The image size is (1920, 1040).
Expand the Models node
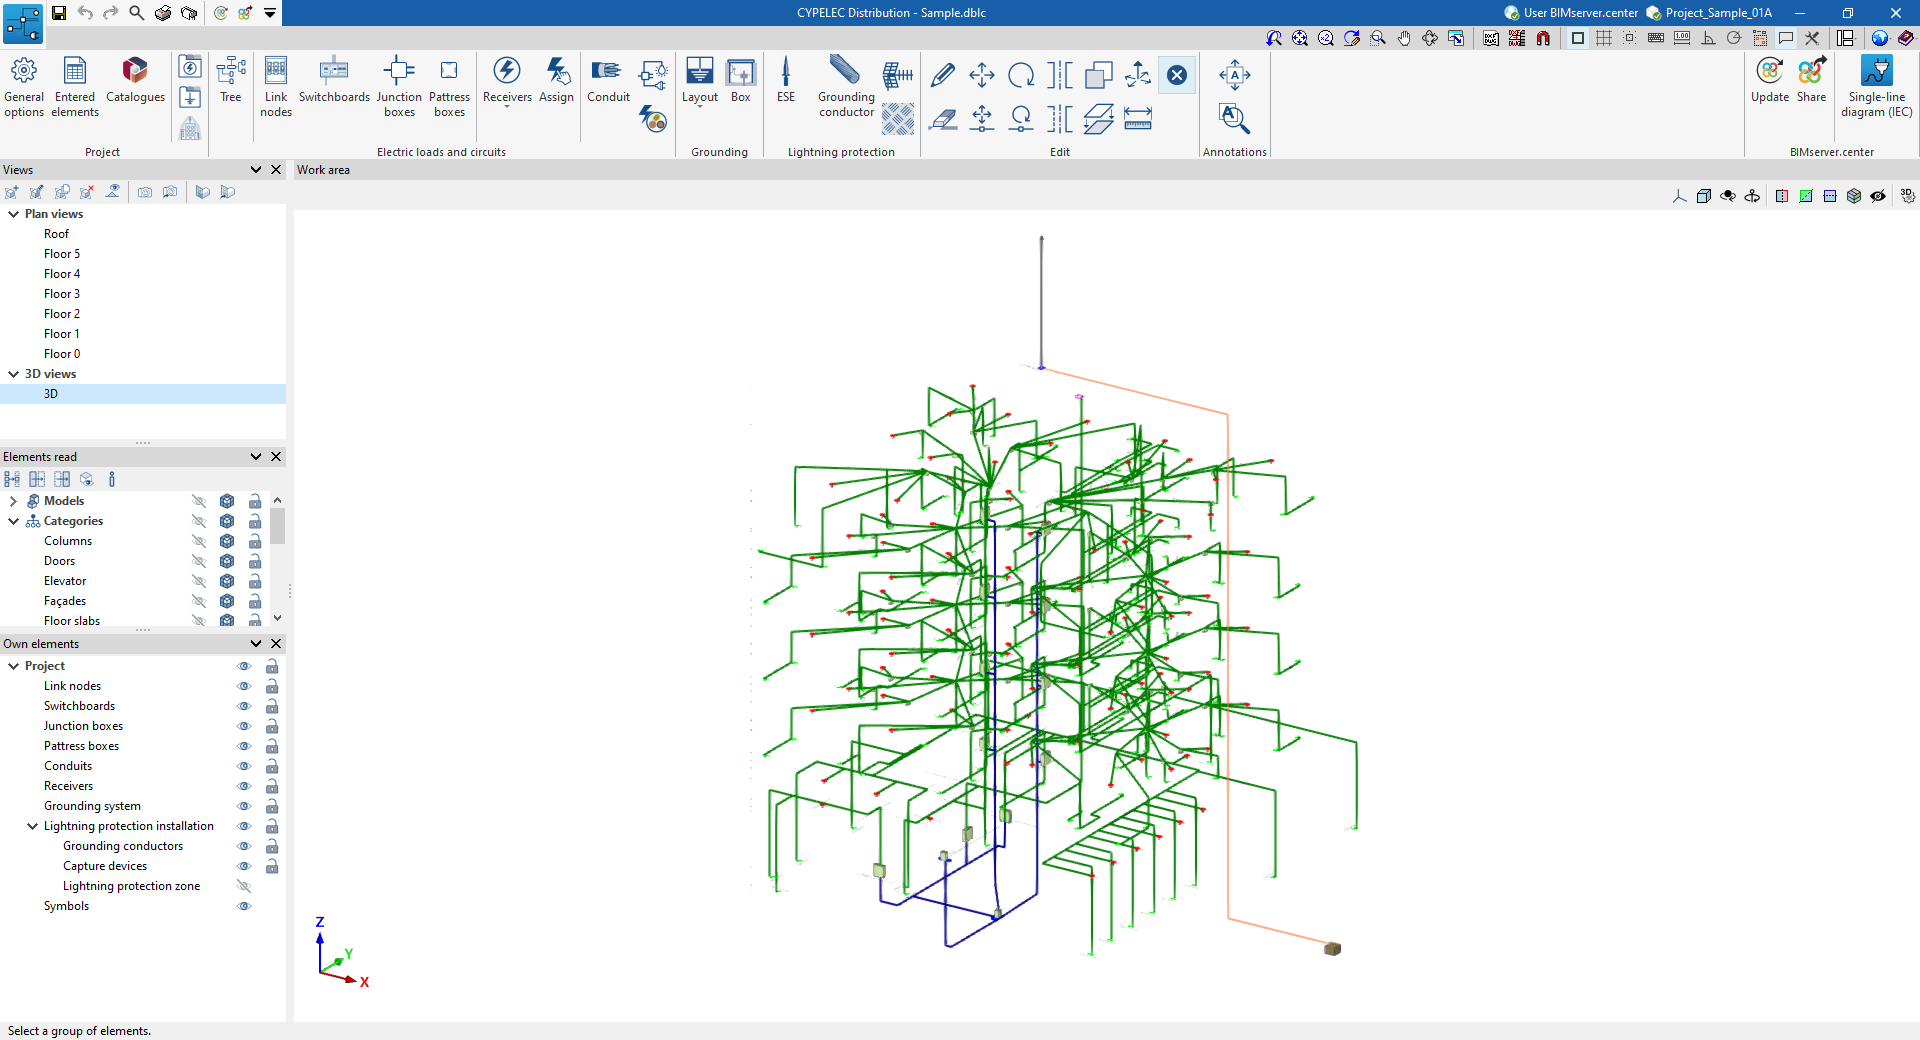[14, 501]
